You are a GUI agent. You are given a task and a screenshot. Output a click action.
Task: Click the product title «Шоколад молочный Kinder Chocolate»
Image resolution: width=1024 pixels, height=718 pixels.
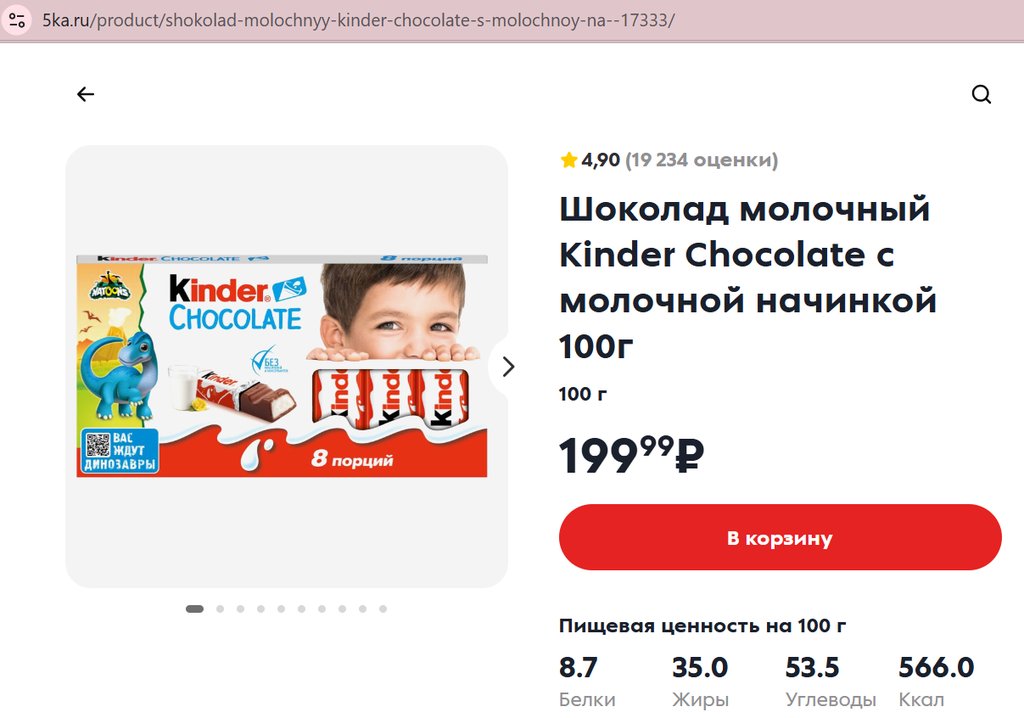747,277
